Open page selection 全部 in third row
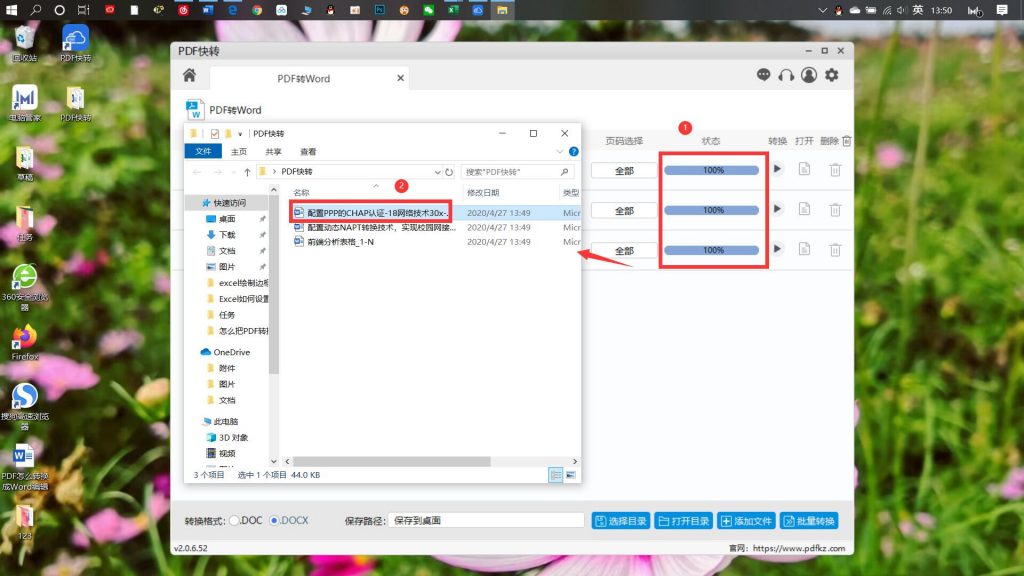Image resolution: width=1024 pixels, height=576 pixels. click(x=624, y=251)
